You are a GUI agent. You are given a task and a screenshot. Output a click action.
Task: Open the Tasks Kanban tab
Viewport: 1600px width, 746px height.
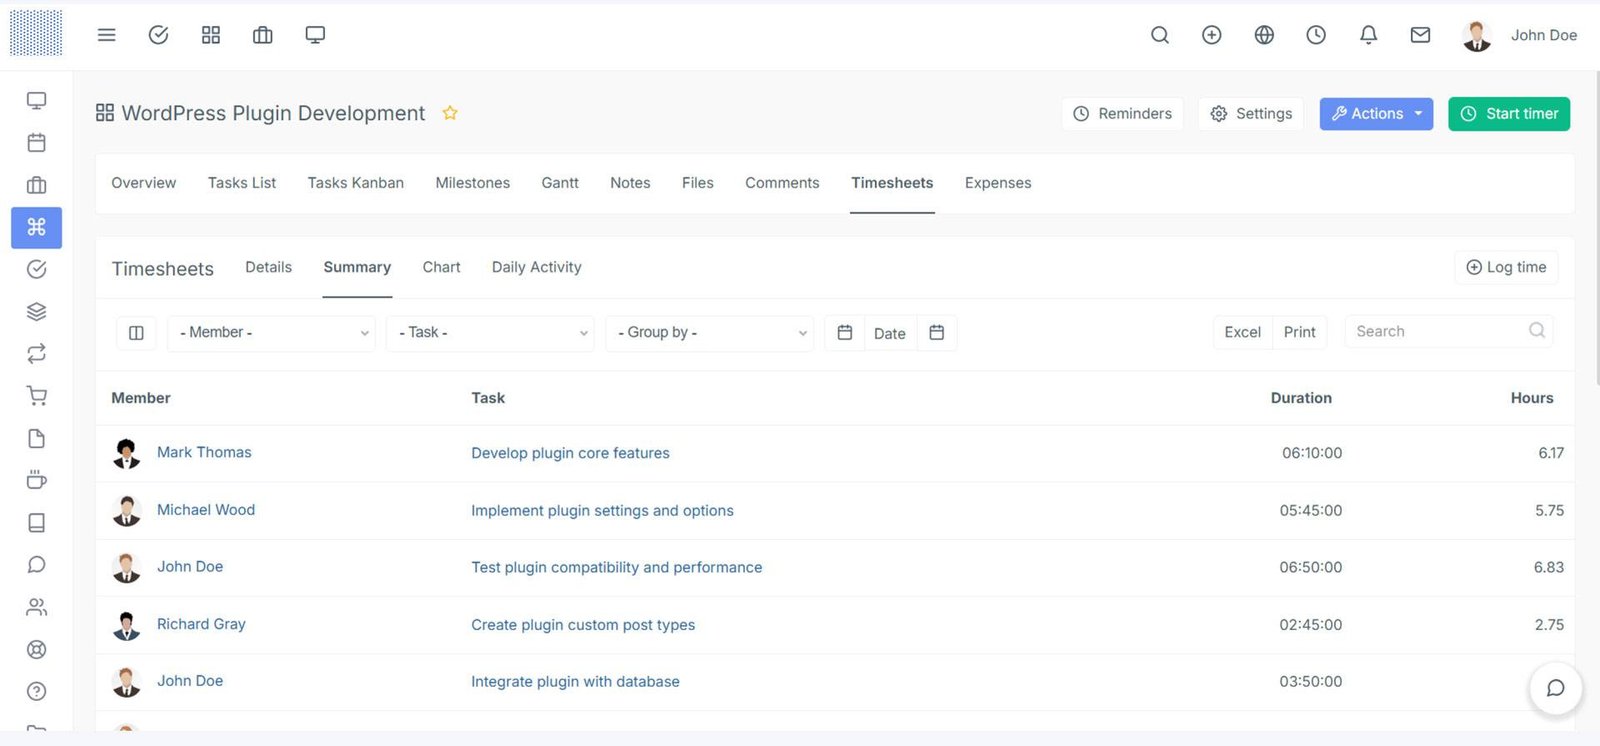coord(356,183)
